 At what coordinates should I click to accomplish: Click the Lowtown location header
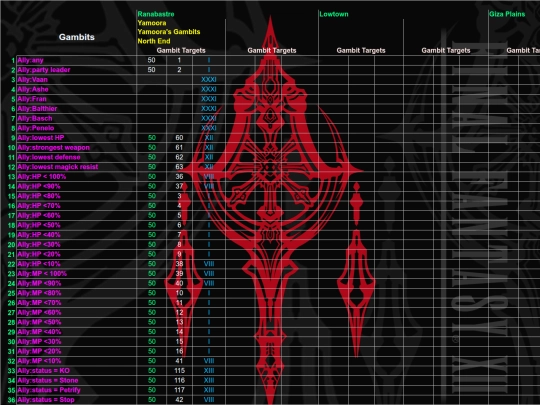(334, 14)
